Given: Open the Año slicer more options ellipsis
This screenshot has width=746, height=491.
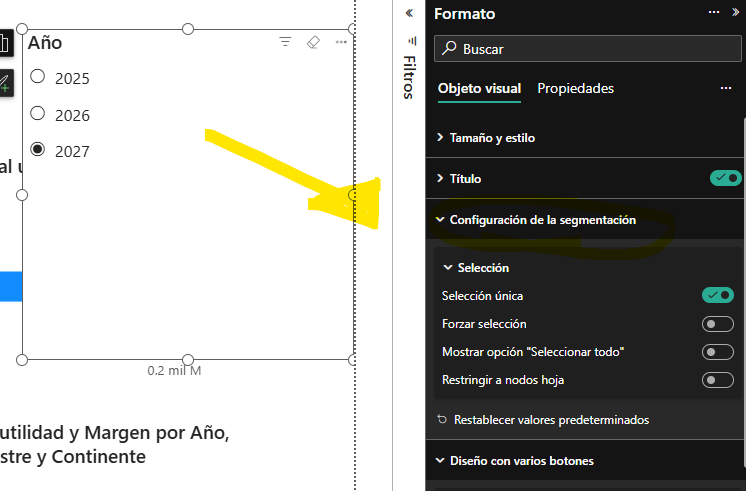Looking at the screenshot, I should [341, 42].
